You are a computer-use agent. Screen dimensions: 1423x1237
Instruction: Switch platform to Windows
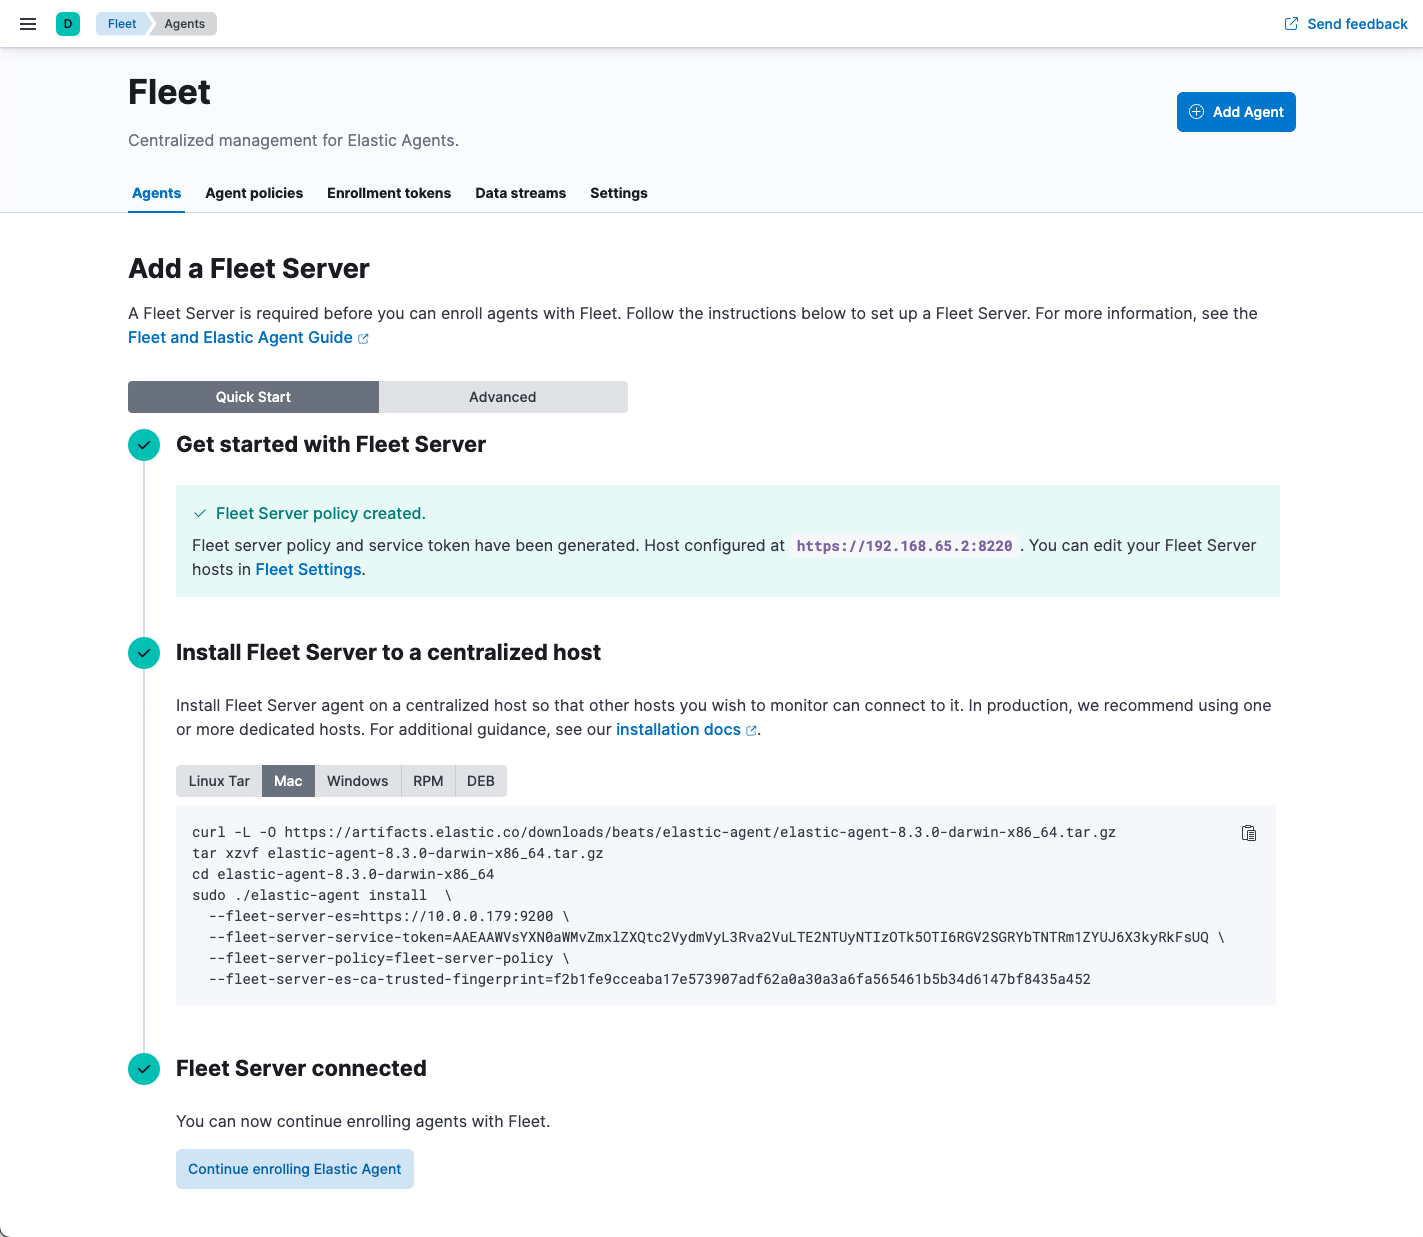[x=357, y=781]
